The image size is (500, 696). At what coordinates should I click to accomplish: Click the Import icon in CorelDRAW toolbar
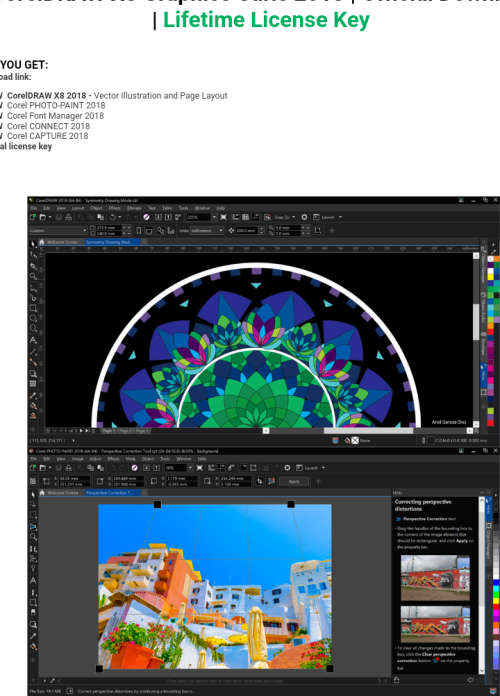(x=158, y=217)
